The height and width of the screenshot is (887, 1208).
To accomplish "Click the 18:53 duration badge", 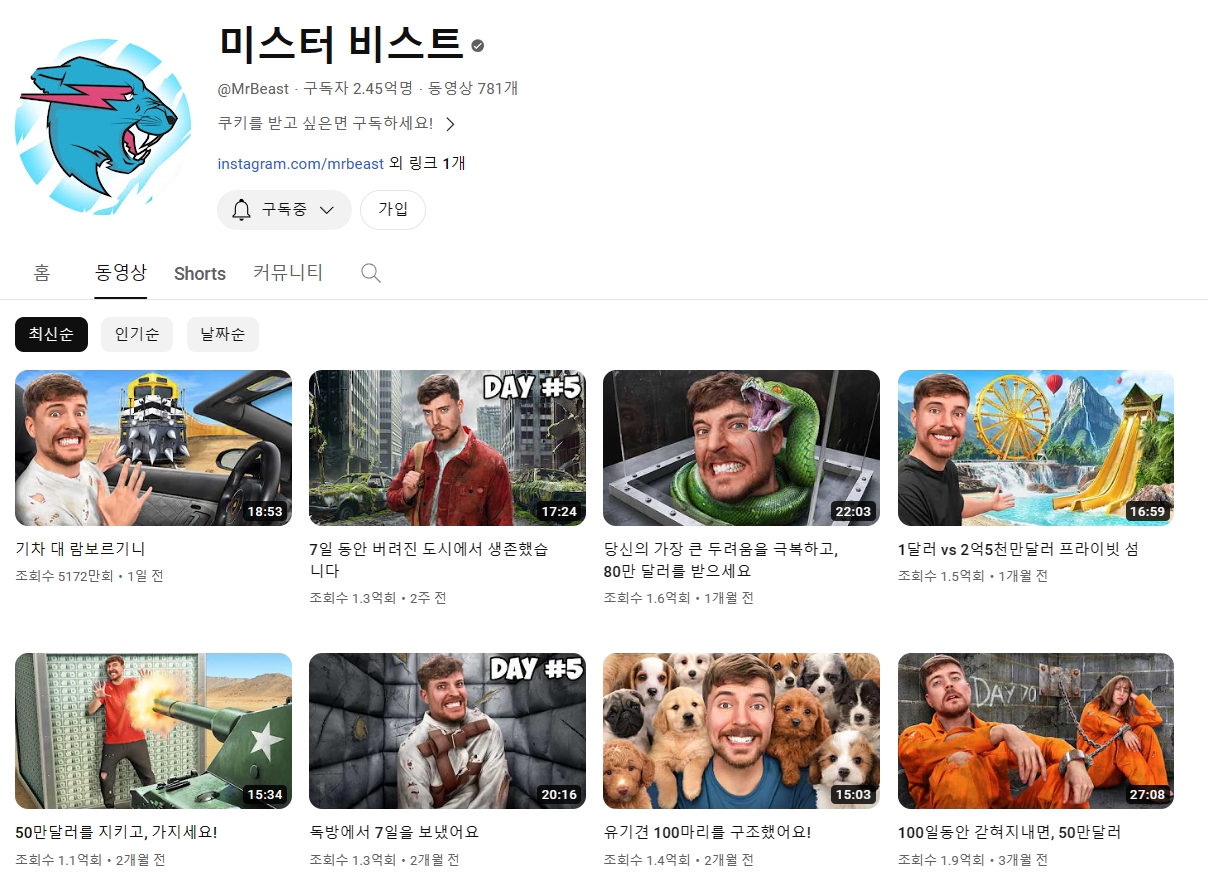I will point(265,511).
